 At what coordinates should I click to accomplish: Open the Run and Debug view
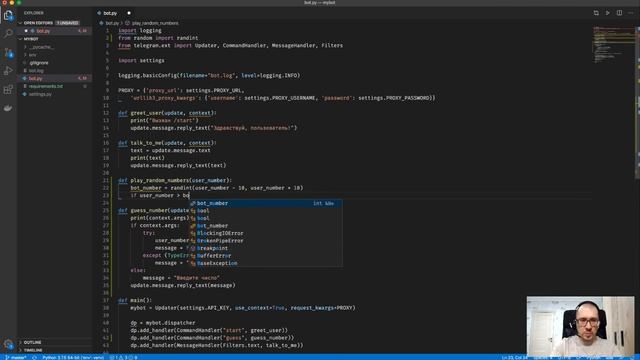pos(8,71)
